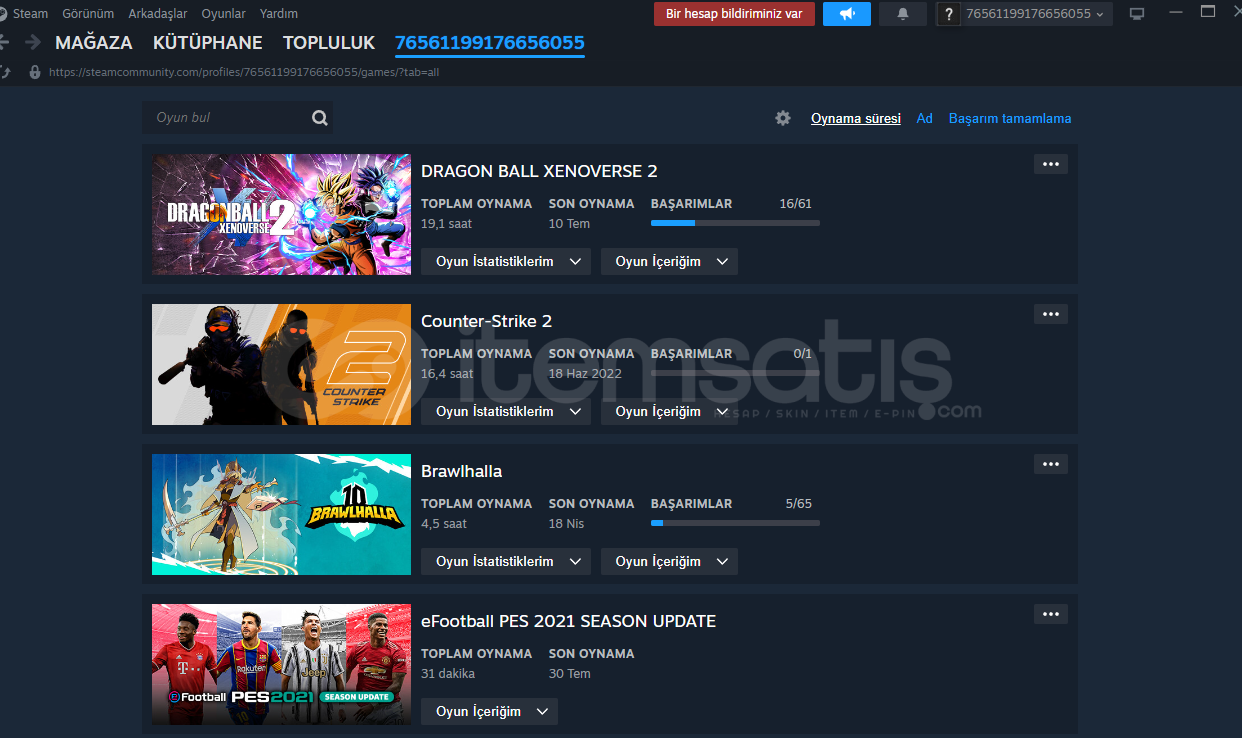Click the 31 dakika playtime value
Image resolution: width=1242 pixels, height=738 pixels.
click(448, 674)
